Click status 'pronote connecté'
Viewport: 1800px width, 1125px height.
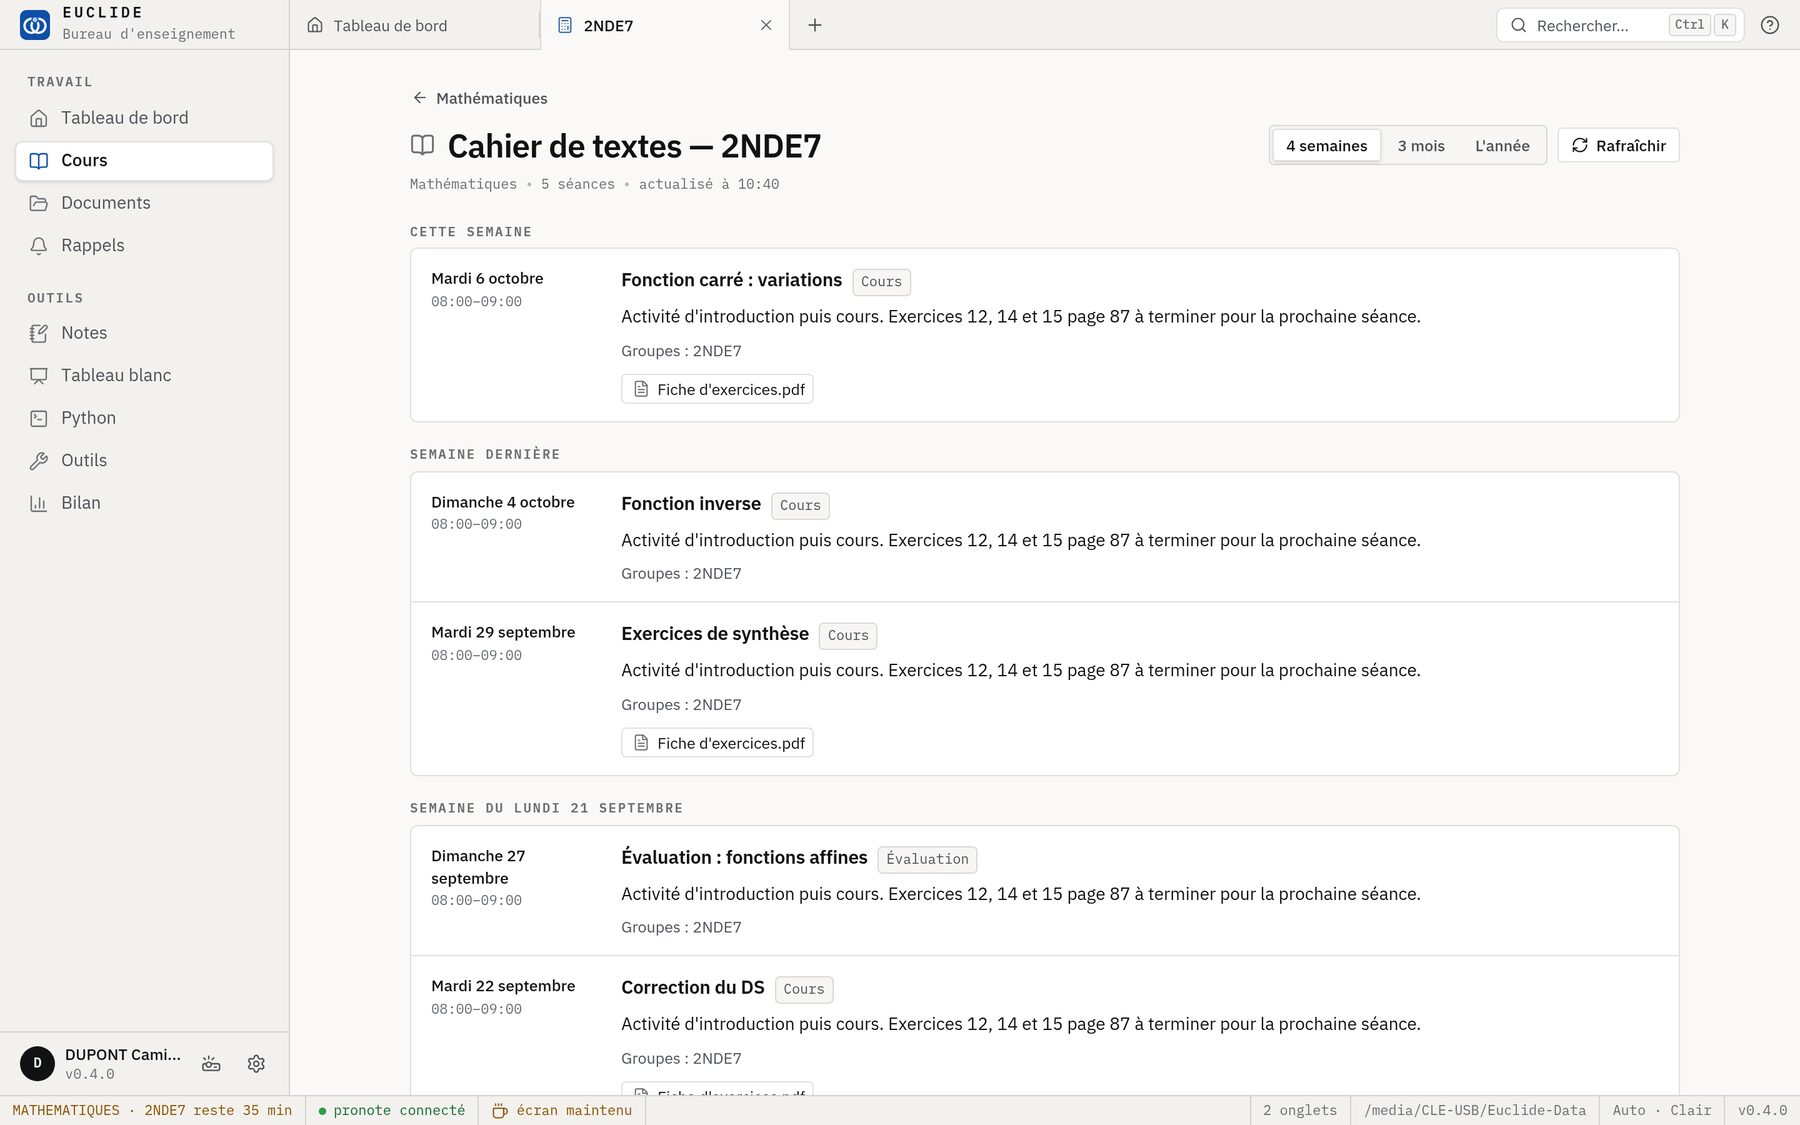[391, 1111]
